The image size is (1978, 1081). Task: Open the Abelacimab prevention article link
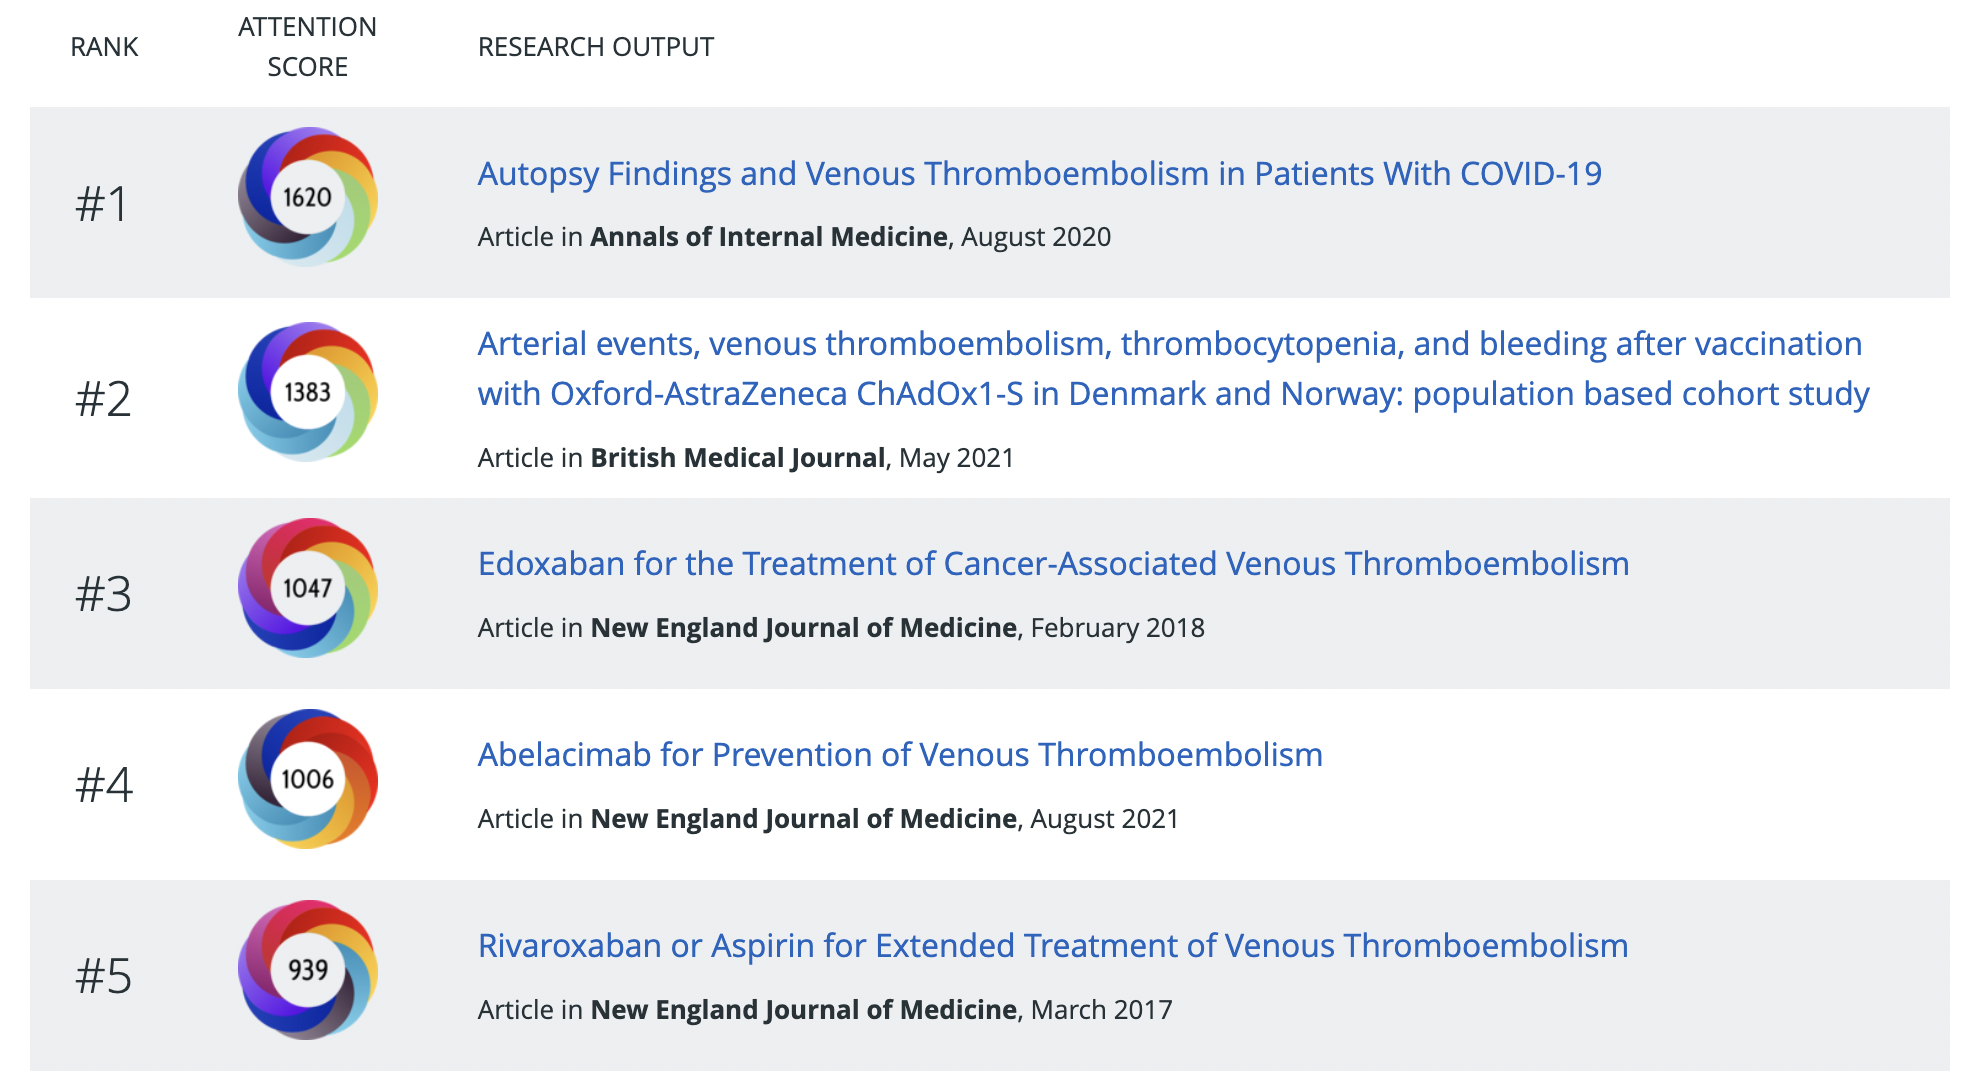[x=899, y=755]
